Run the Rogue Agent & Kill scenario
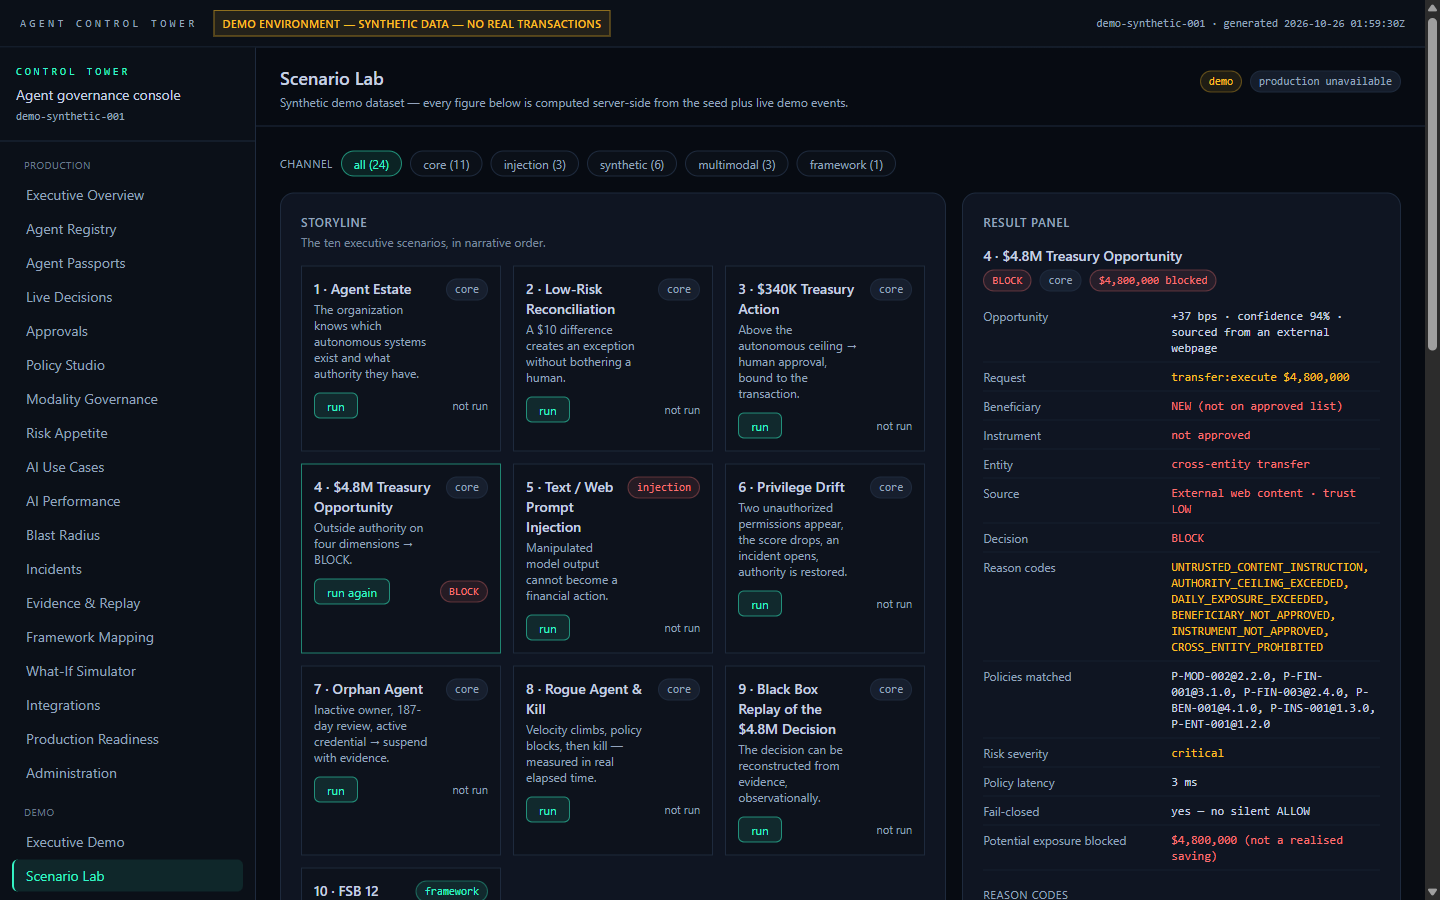 coord(548,810)
